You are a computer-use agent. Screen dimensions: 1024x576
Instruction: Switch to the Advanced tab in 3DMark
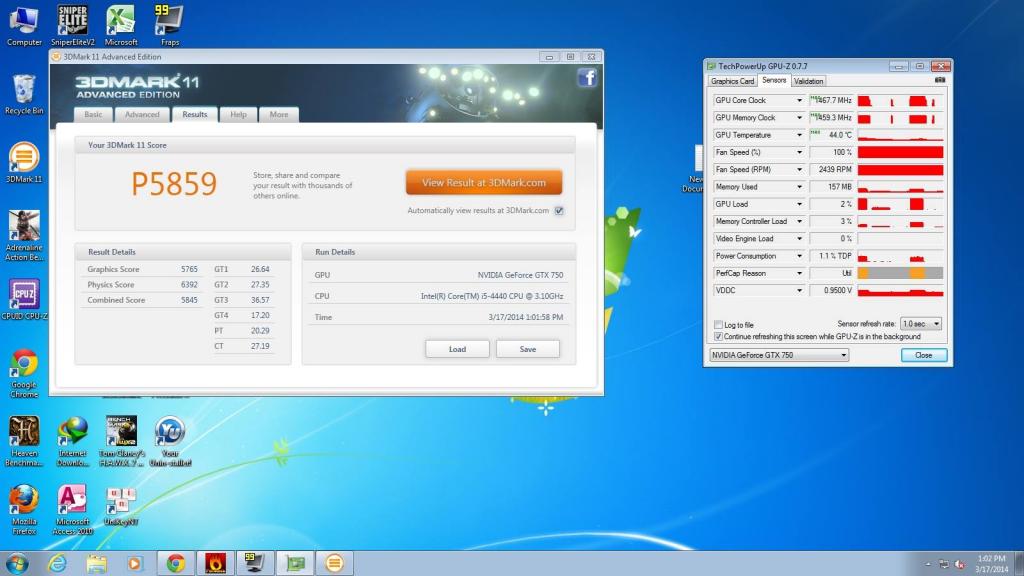(x=142, y=114)
